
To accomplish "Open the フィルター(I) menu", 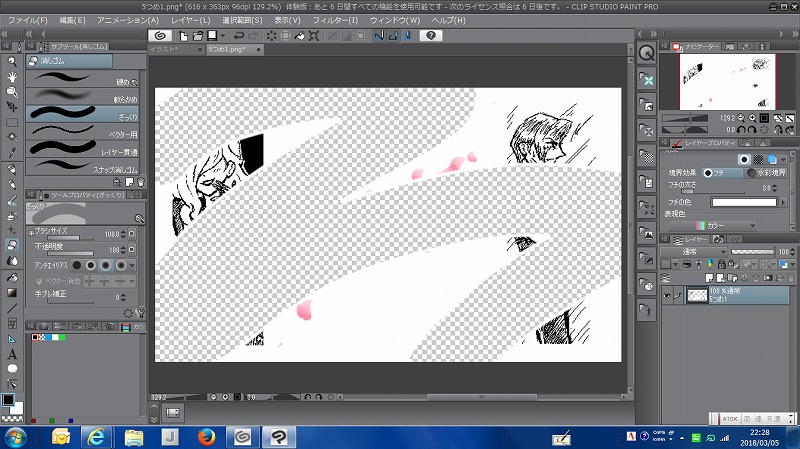I will coord(335,20).
